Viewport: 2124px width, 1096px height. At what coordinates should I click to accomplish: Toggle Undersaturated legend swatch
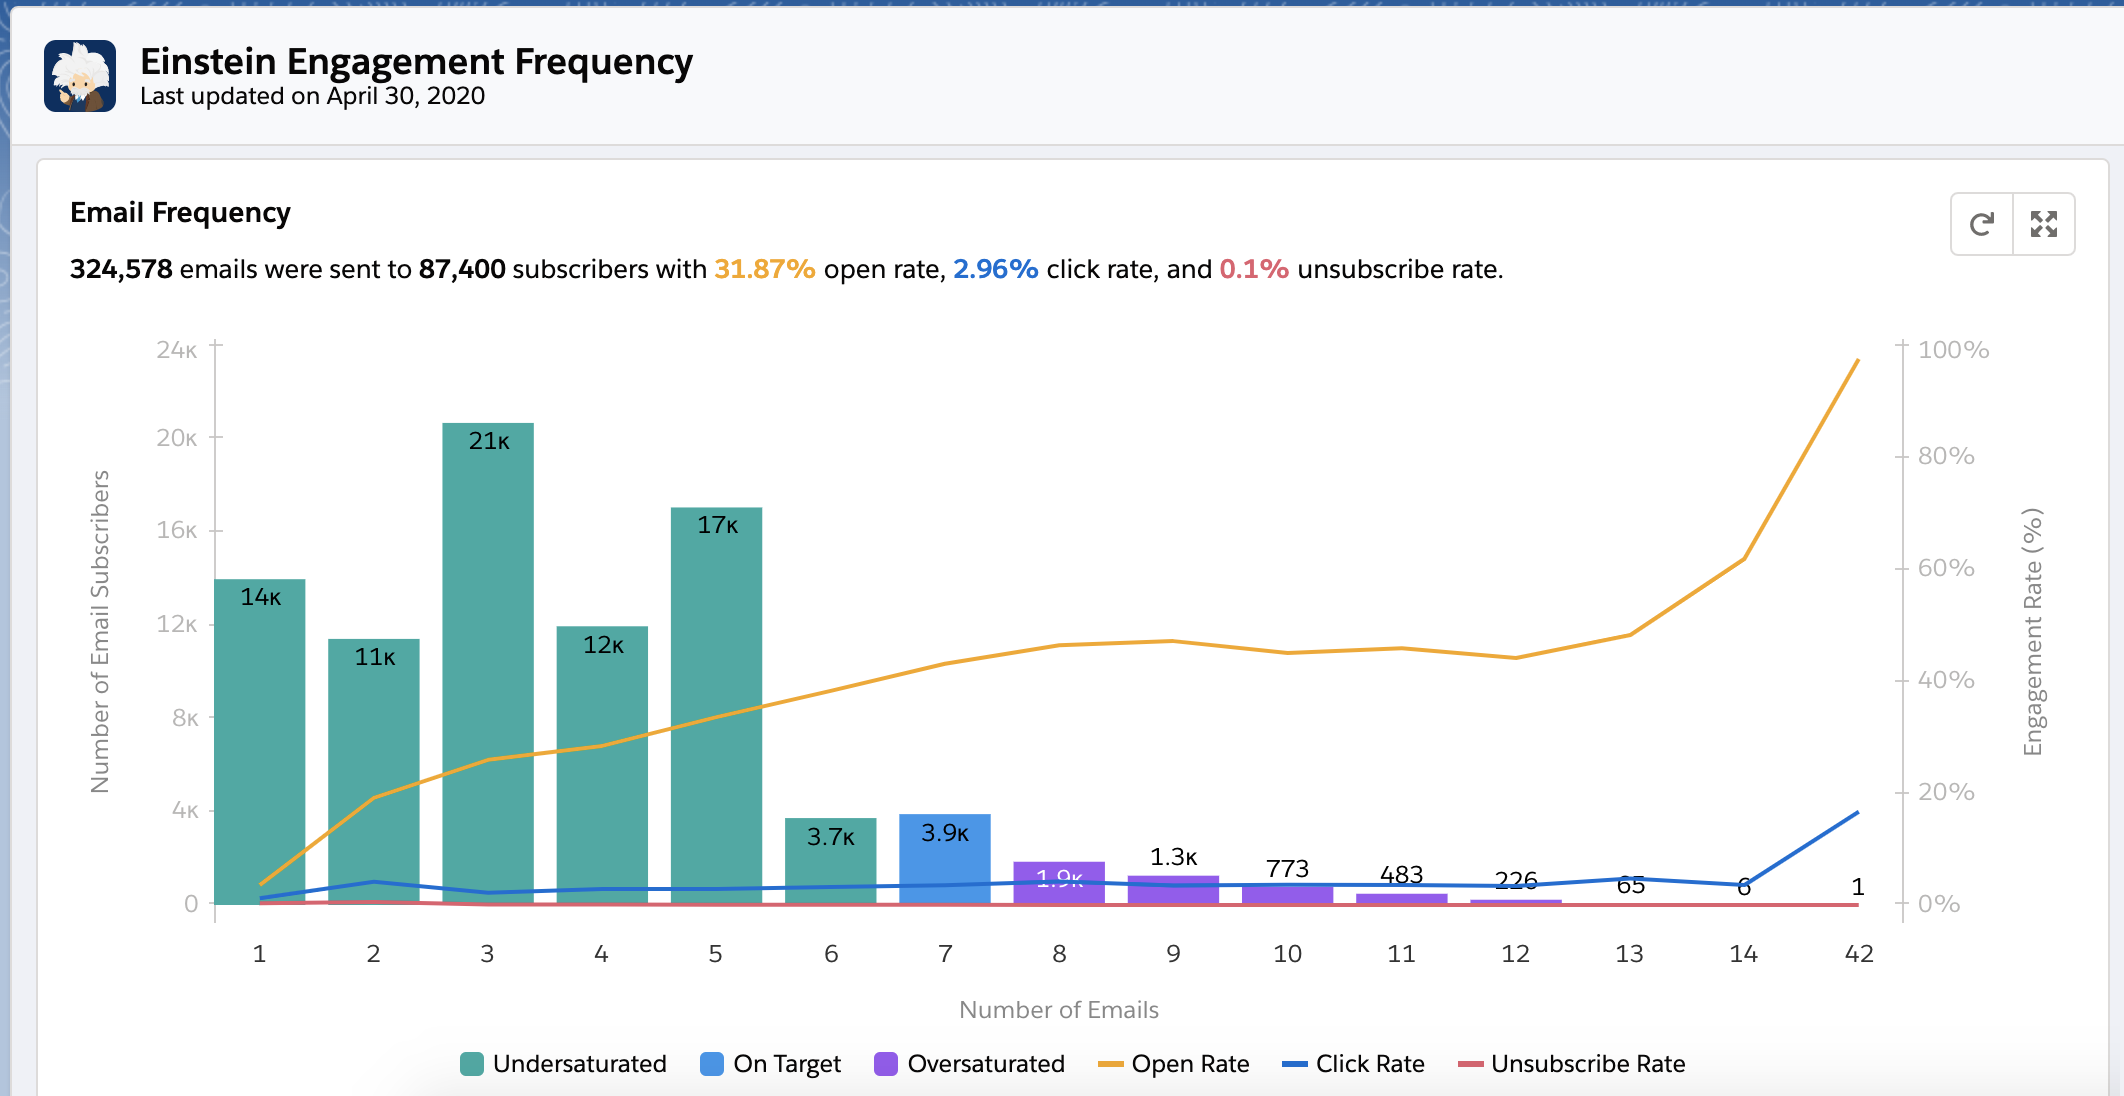point(472,1064)
